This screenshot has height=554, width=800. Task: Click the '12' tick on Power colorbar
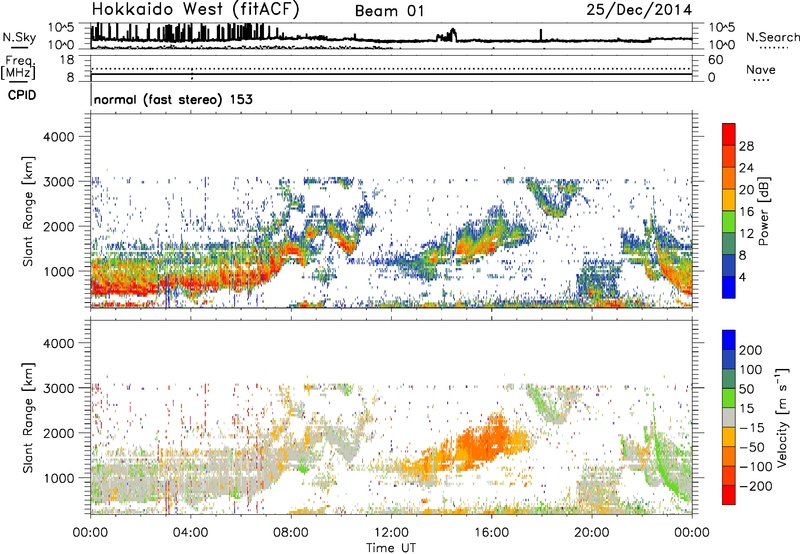[x=746, y=233]
